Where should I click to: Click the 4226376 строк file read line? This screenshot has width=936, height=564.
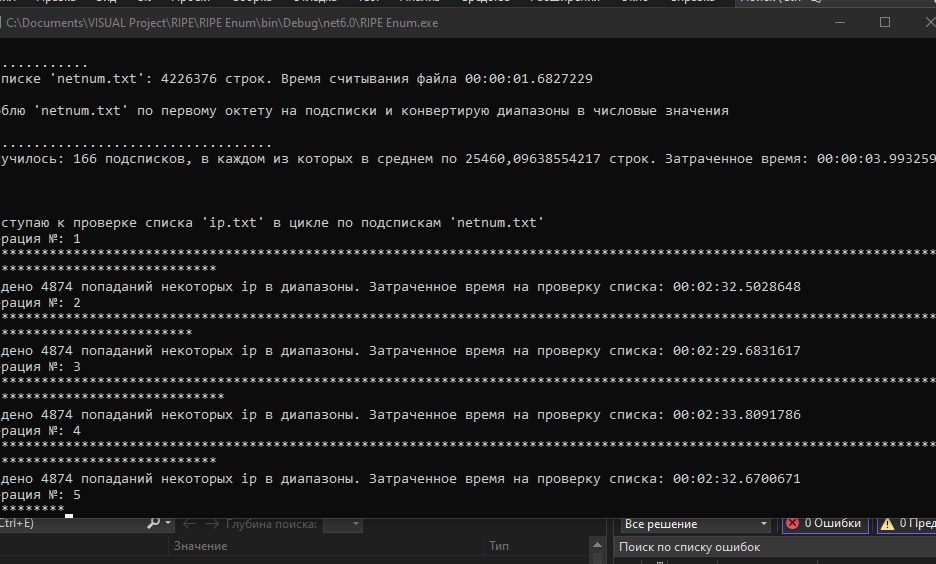297,79
